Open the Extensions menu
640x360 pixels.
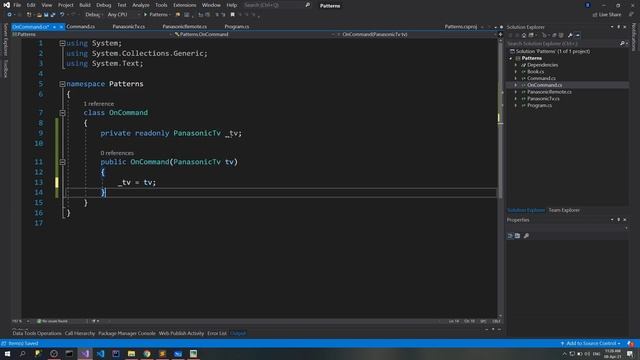click(184, 5)
